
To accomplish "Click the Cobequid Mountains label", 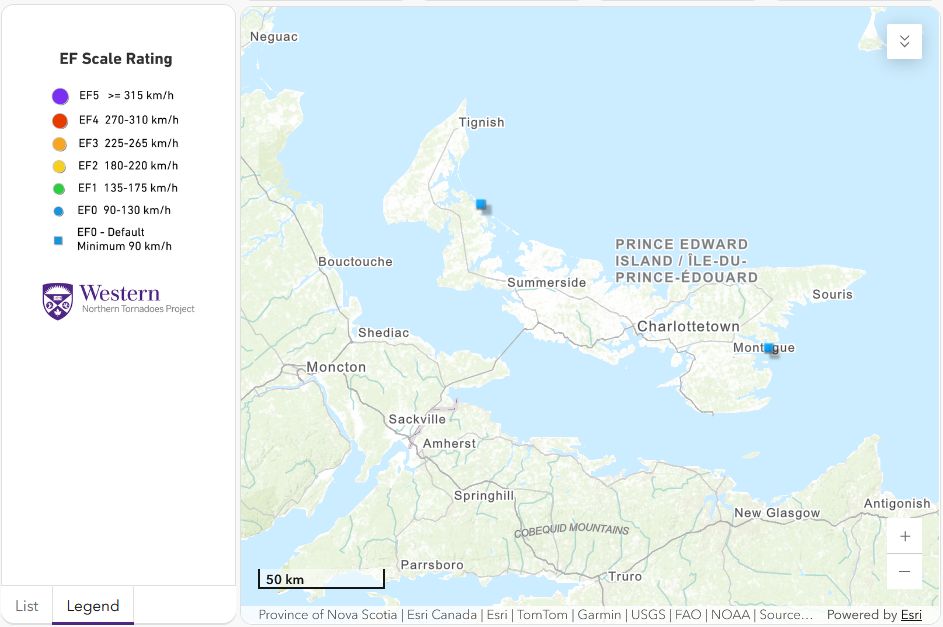I will point(571,530).
